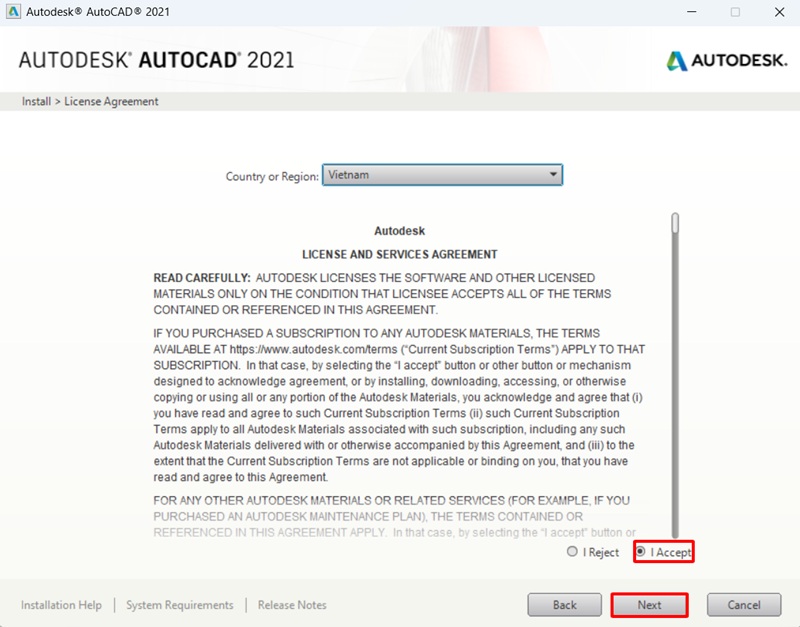800x627 pixels.
Task: Click License Agreement in the breadcrumb trail
Action: pyautogui.click(x=112, y=101)
